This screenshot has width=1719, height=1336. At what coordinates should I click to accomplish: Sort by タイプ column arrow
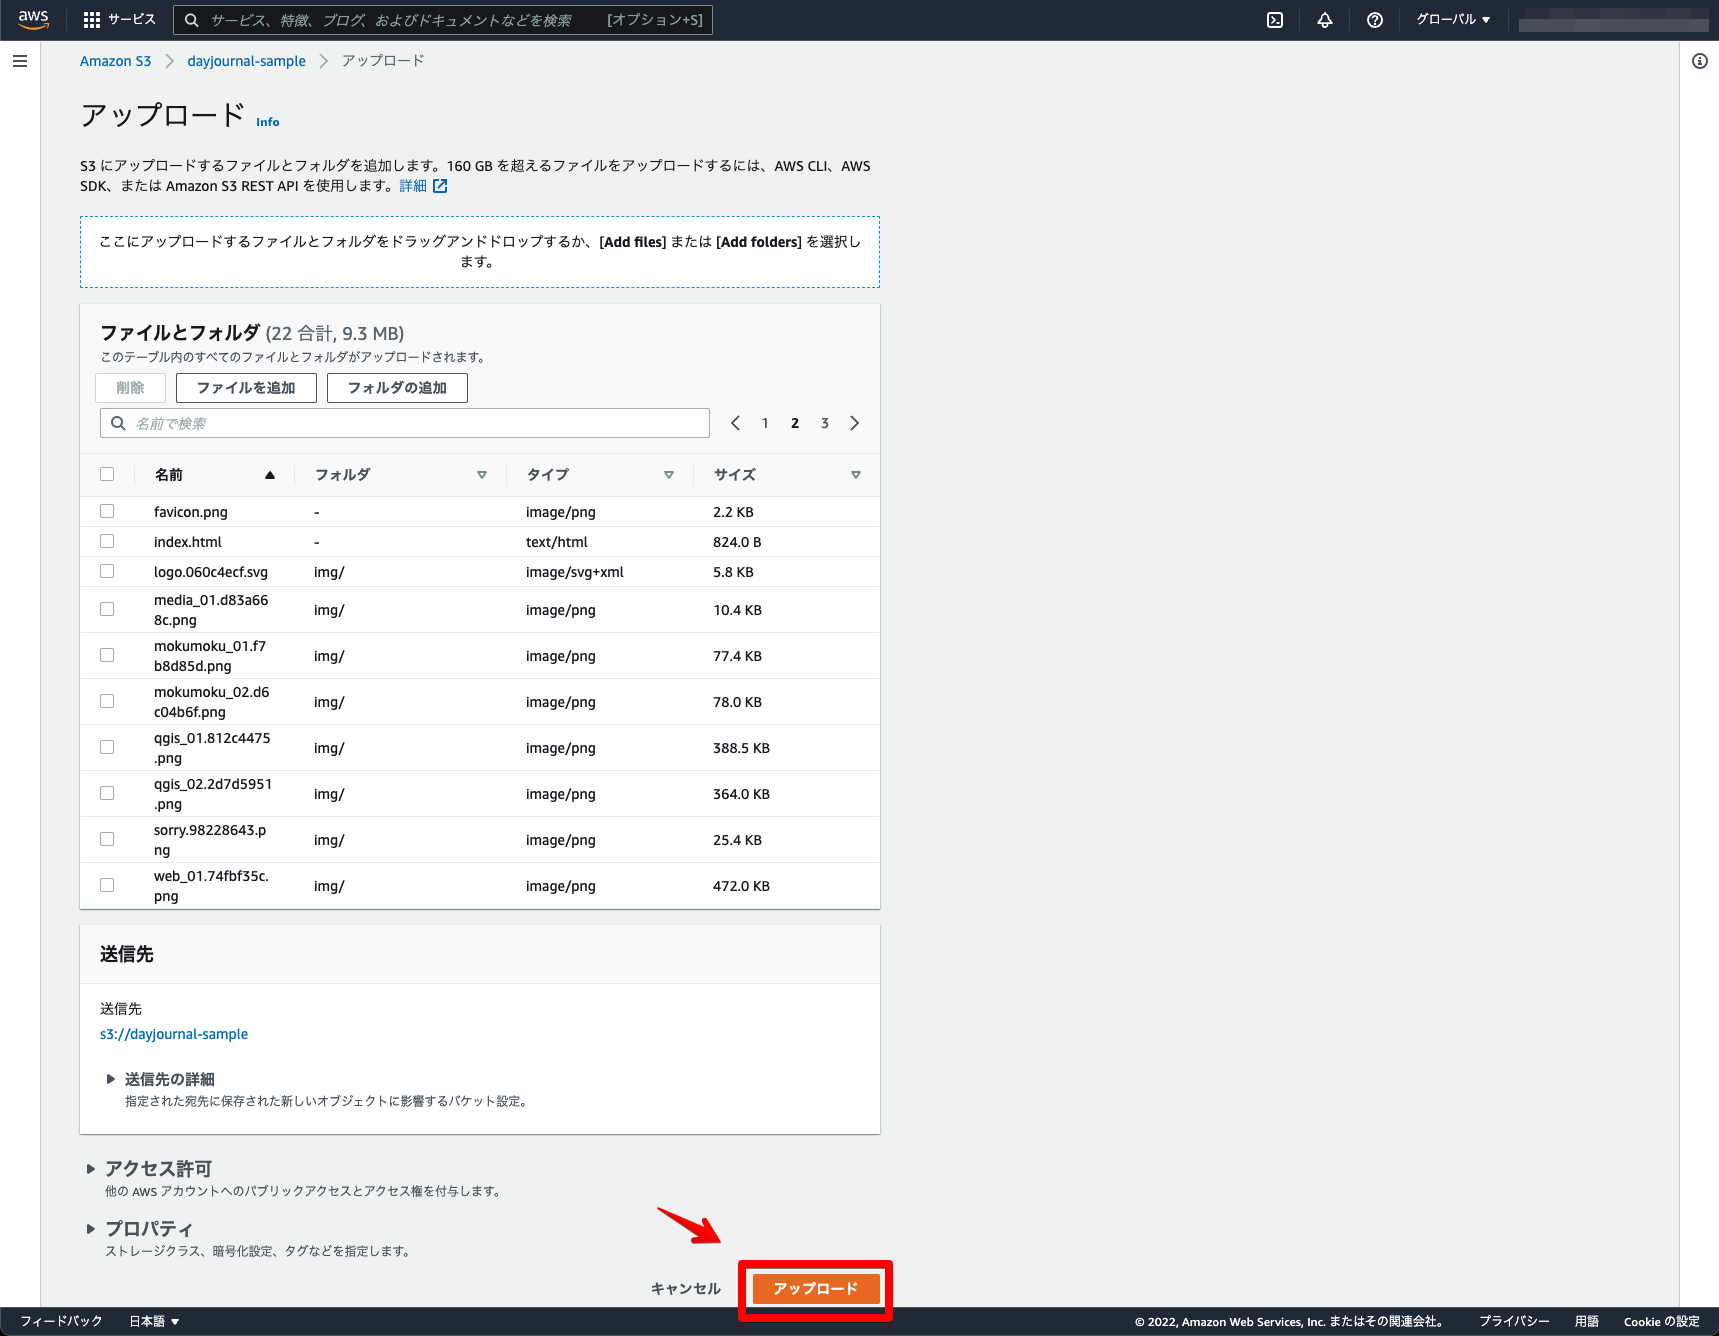coord(669,475)
